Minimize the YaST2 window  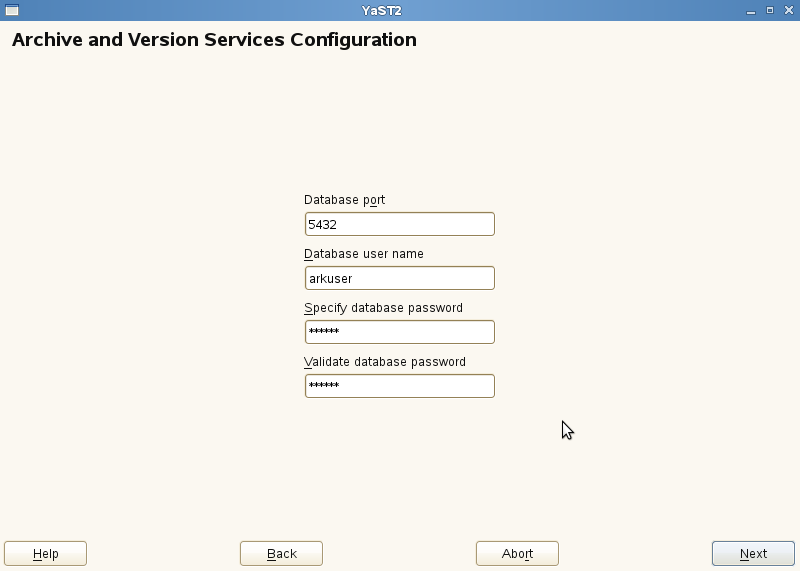750,10
